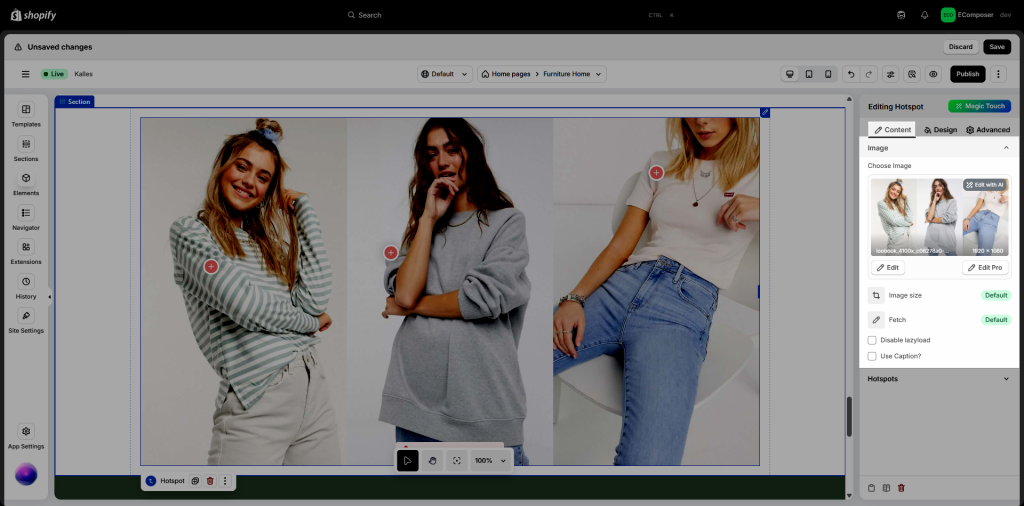Enable the Disable lazyload checkbox
The width and height of the screenshot is (1024, 506).
point(872,340)
